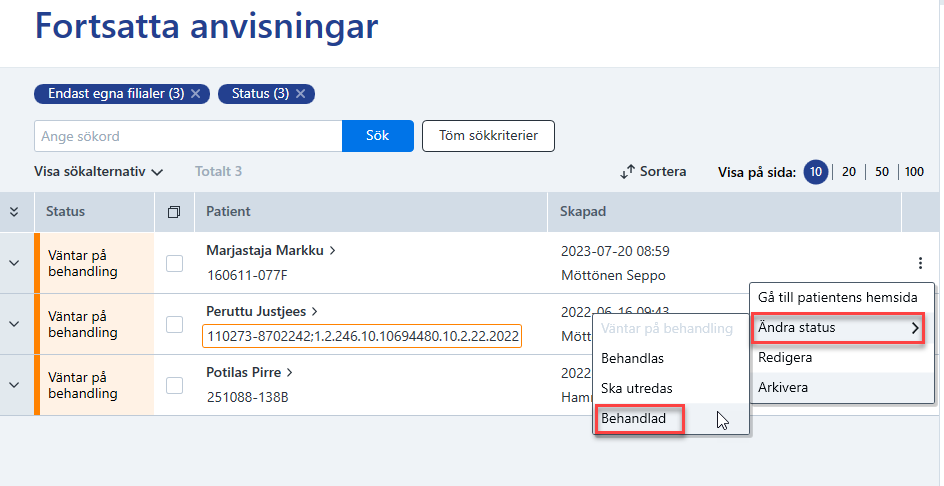Click the Endast egna filialer (3) chip
Viewport: 944px width, 486px height.
(x=122, y=94)
